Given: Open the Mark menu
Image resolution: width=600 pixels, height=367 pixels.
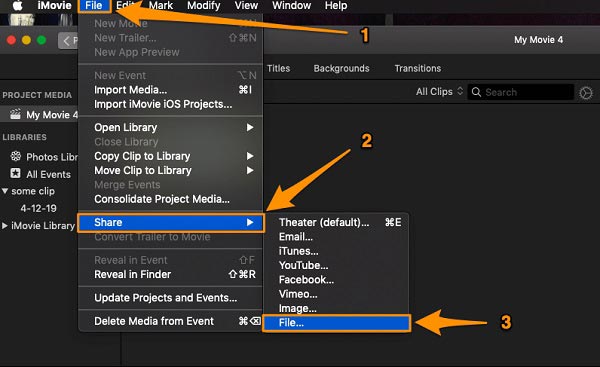Looking at the screenshot, I should (161, 6).
